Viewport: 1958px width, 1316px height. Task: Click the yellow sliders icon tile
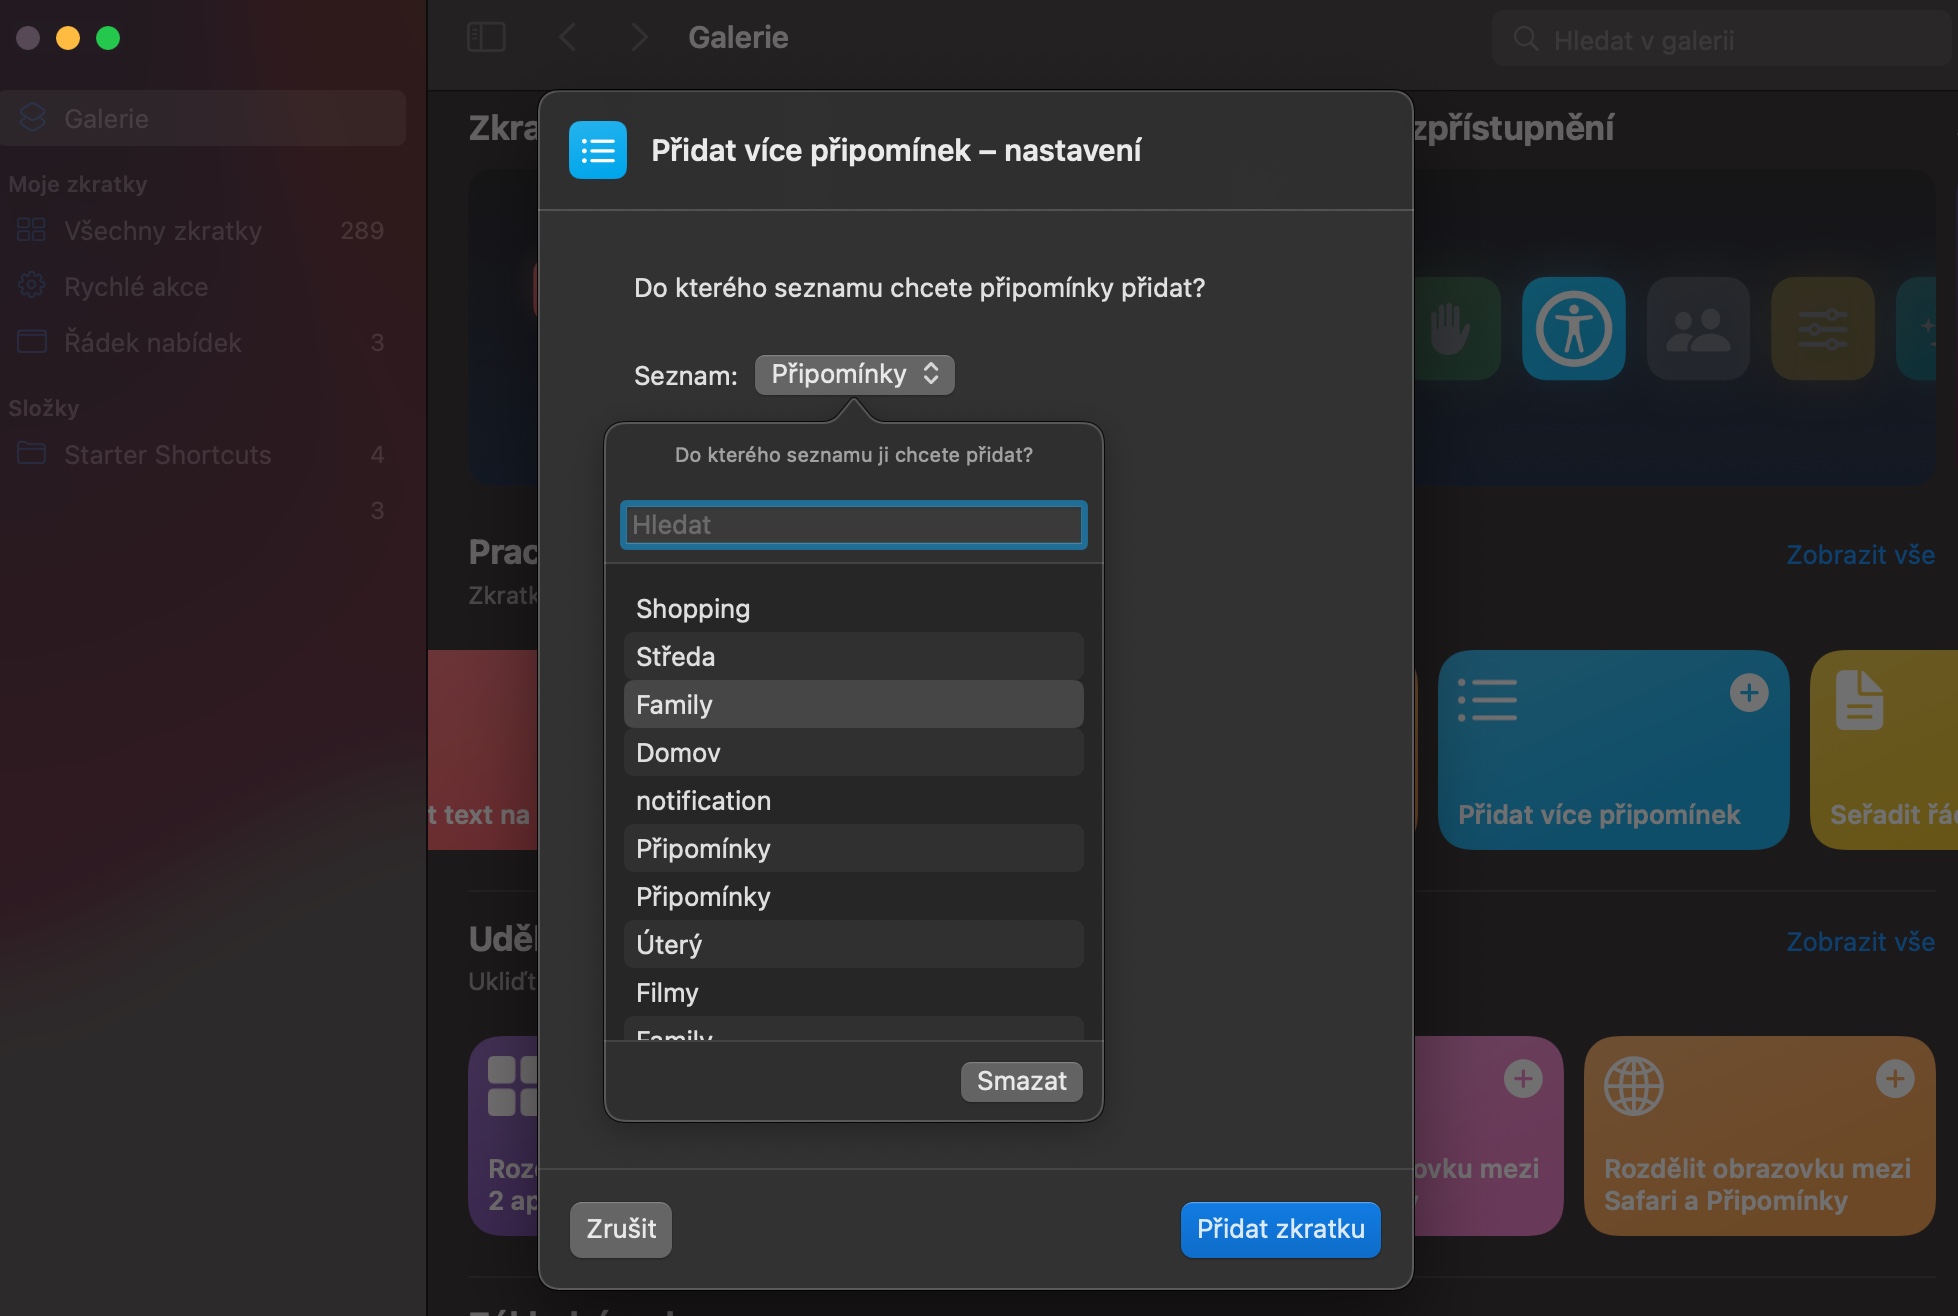(x=1821, y=328)
